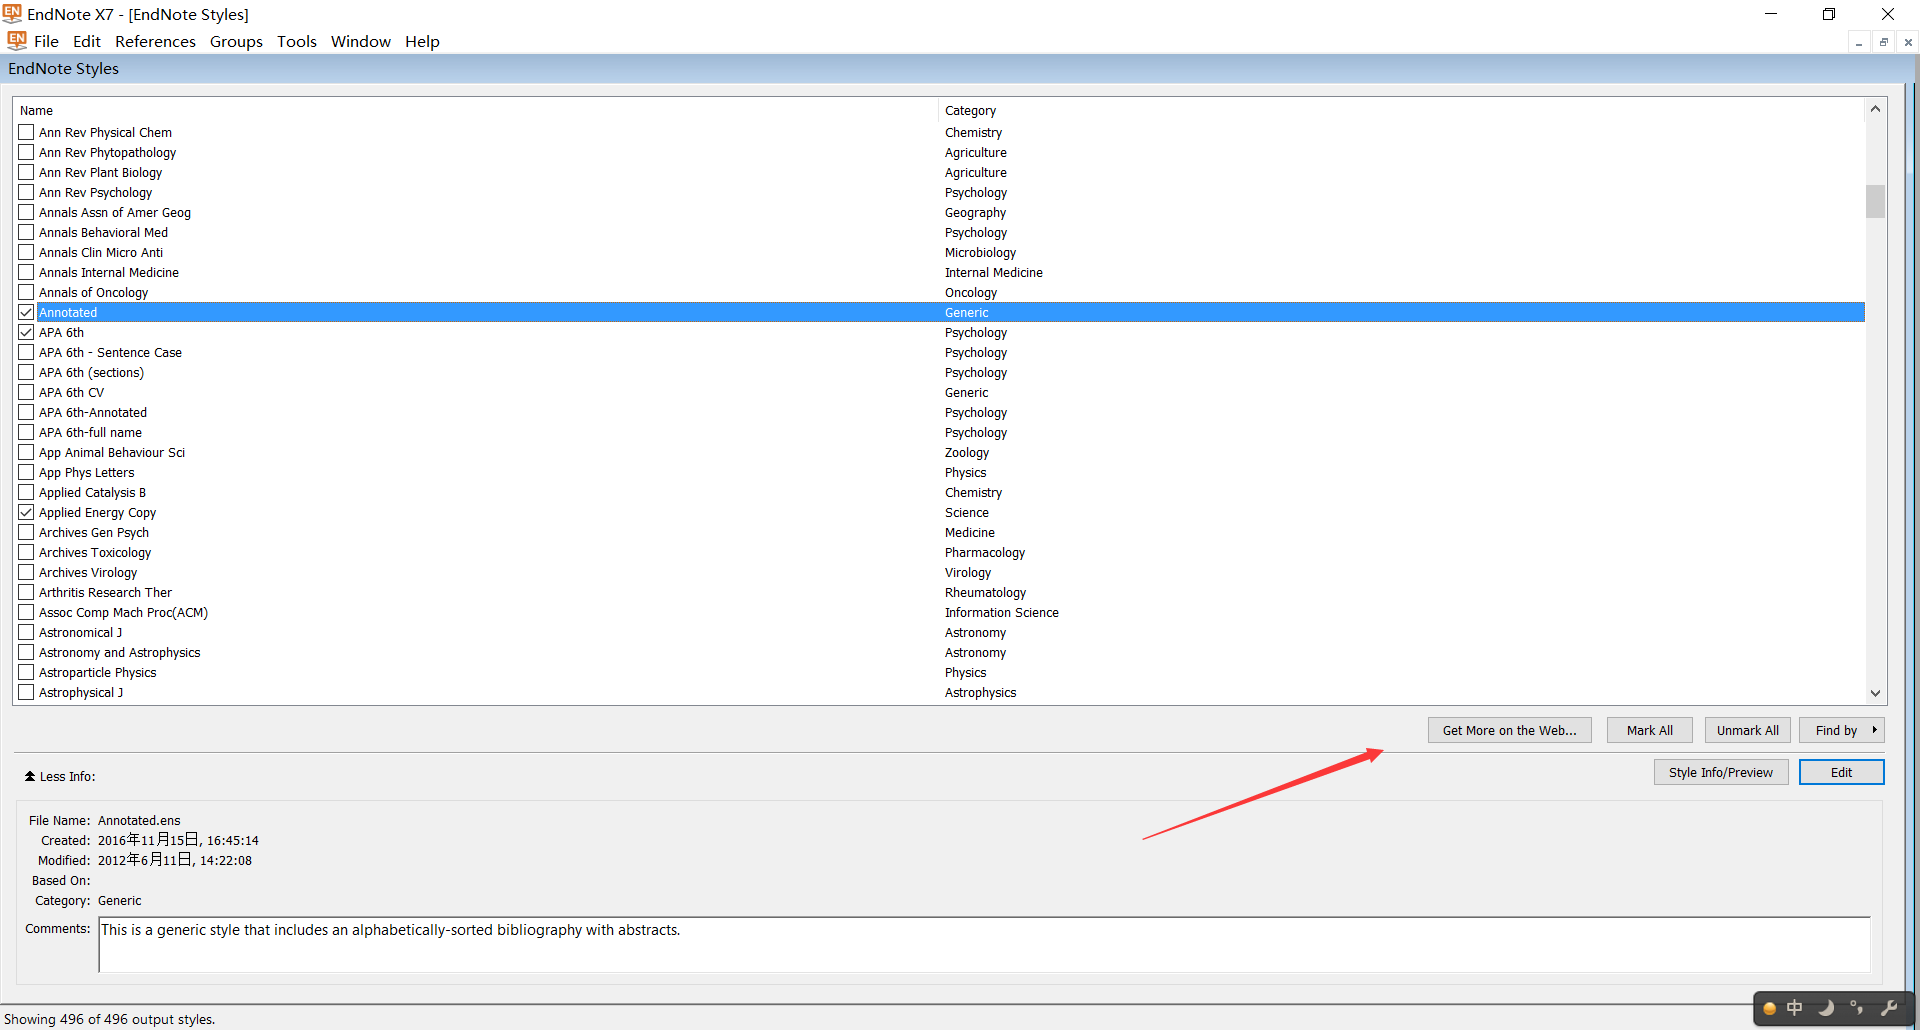Click the orange ball IME toolbar icon

(x=1769, y=1008)
